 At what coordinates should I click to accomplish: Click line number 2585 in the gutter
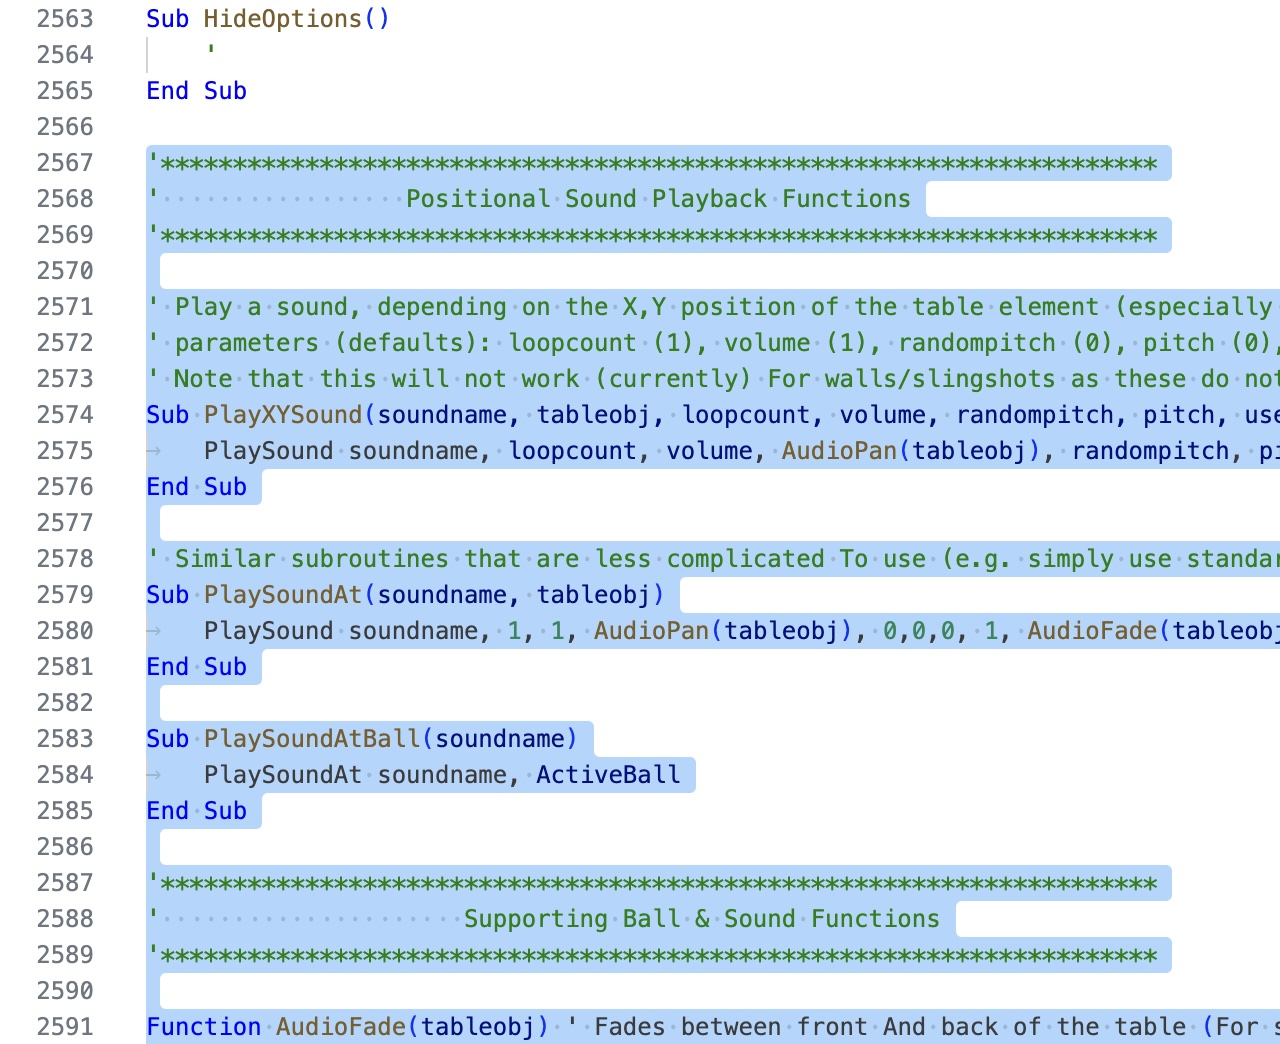65,811
